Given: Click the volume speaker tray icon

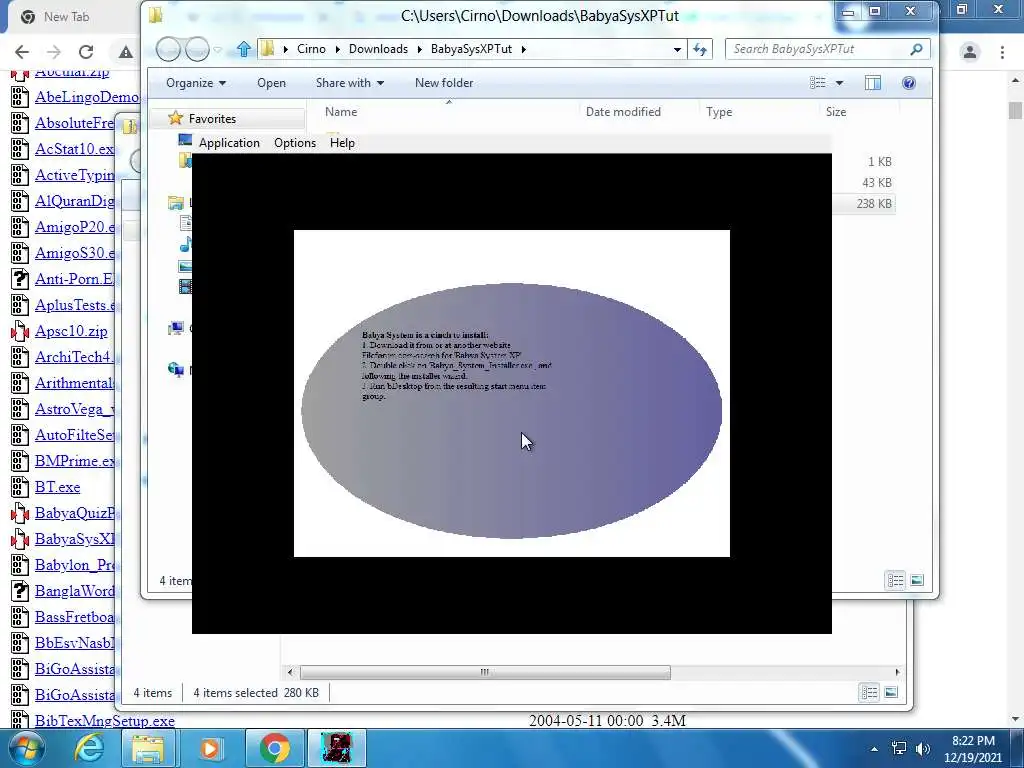Looking at the screenshot, I should [x=923, y=749].
